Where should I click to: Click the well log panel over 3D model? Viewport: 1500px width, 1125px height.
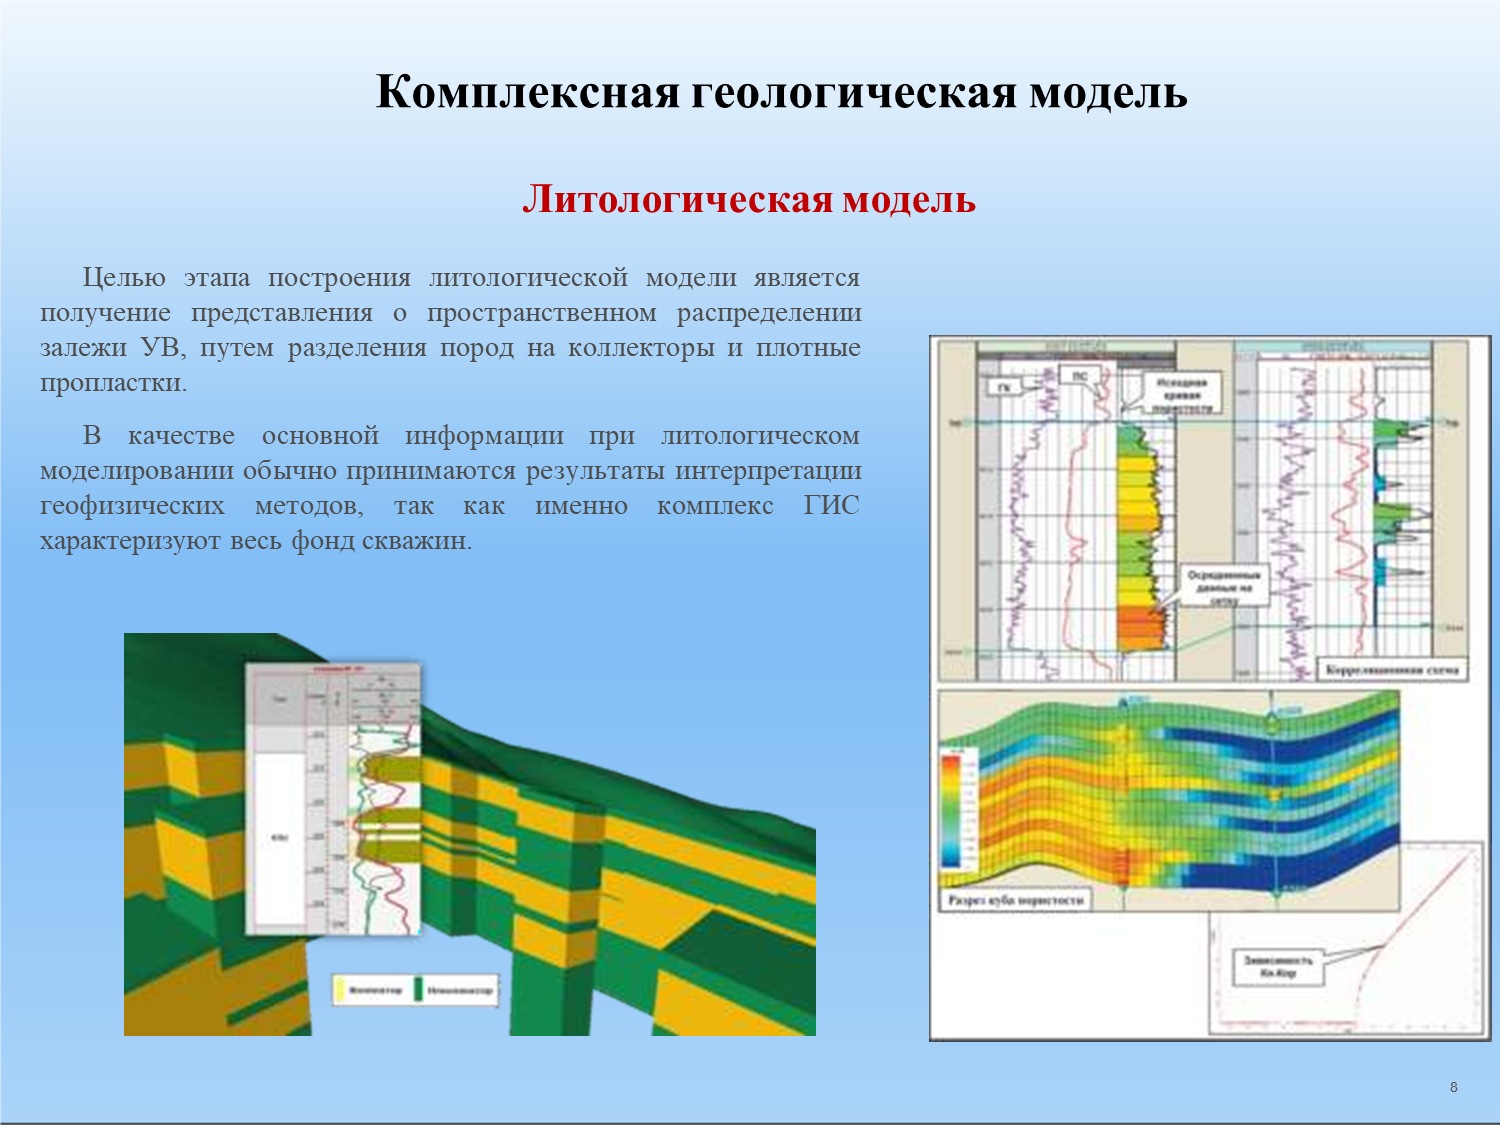point(334,798)
